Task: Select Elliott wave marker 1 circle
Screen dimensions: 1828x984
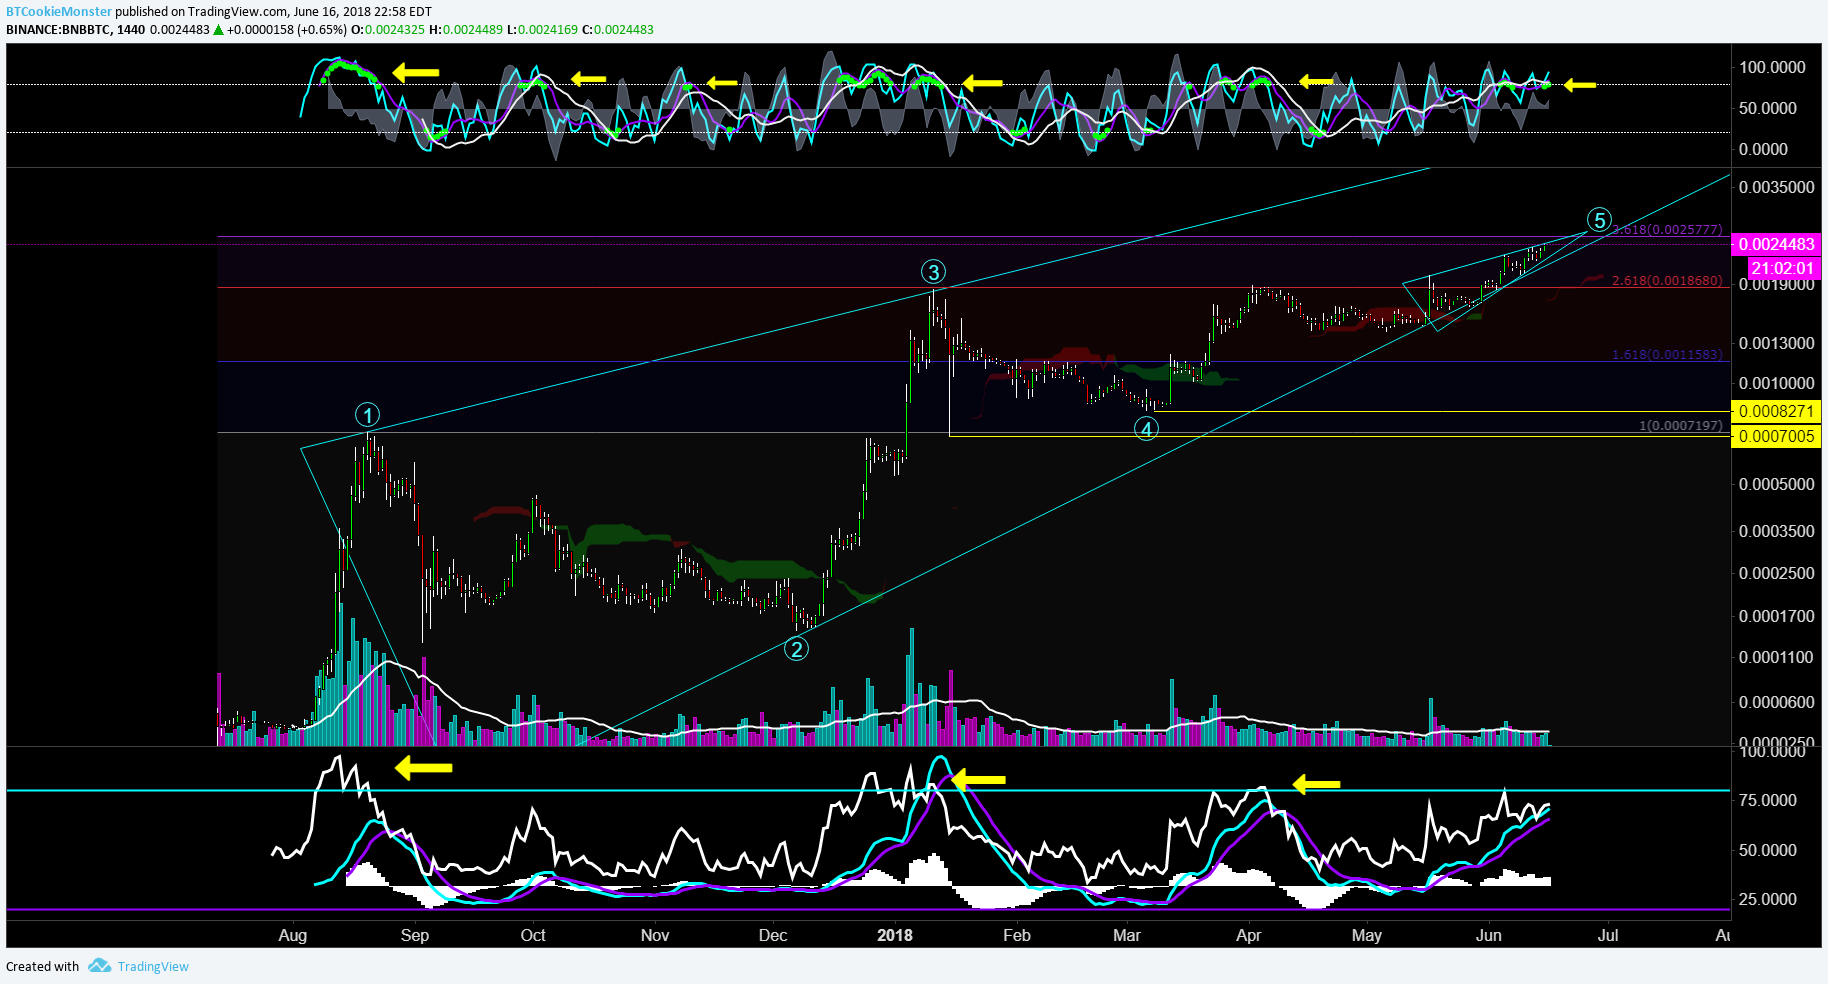Action: (367, 415)
